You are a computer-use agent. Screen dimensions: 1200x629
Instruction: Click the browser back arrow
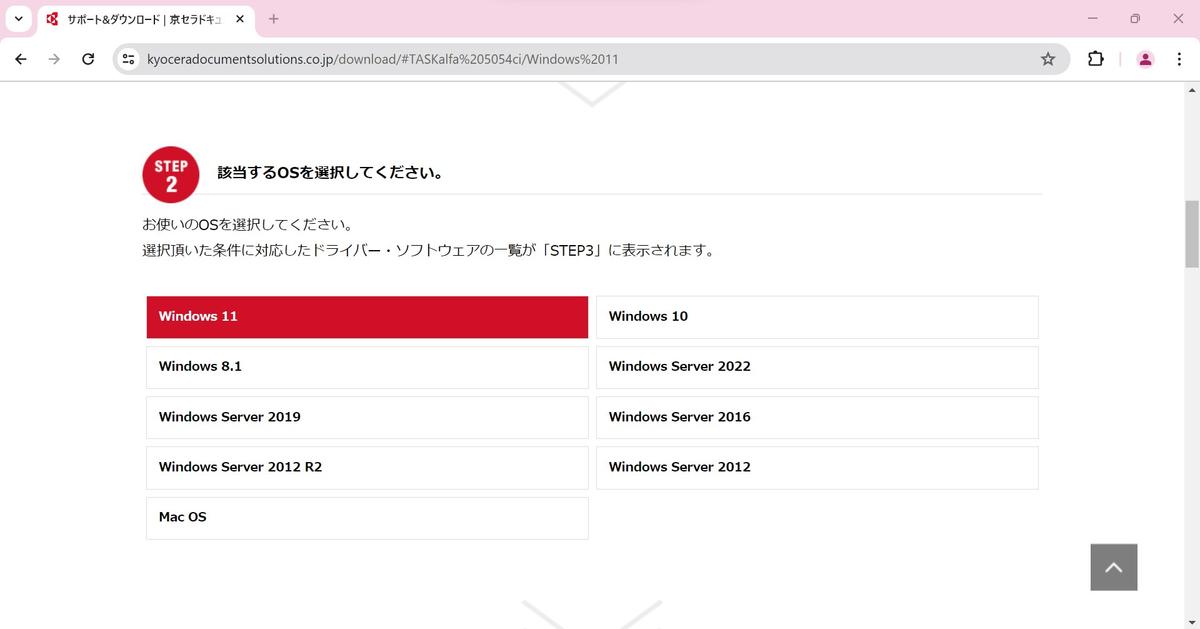pyautogui.click(x=20, y=59)
